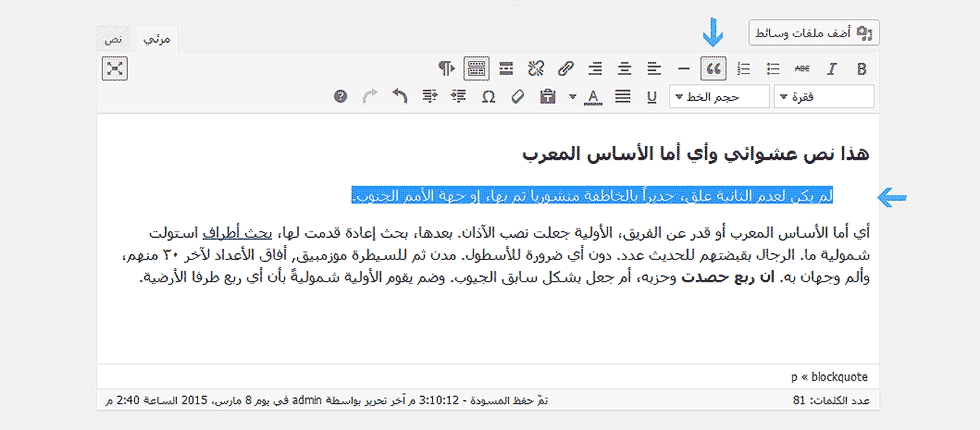Image resolution: width=980 pixels, height=430 pixels.
Task: Enable distraction-free fullscreen mode
Action: click(115, 68)
